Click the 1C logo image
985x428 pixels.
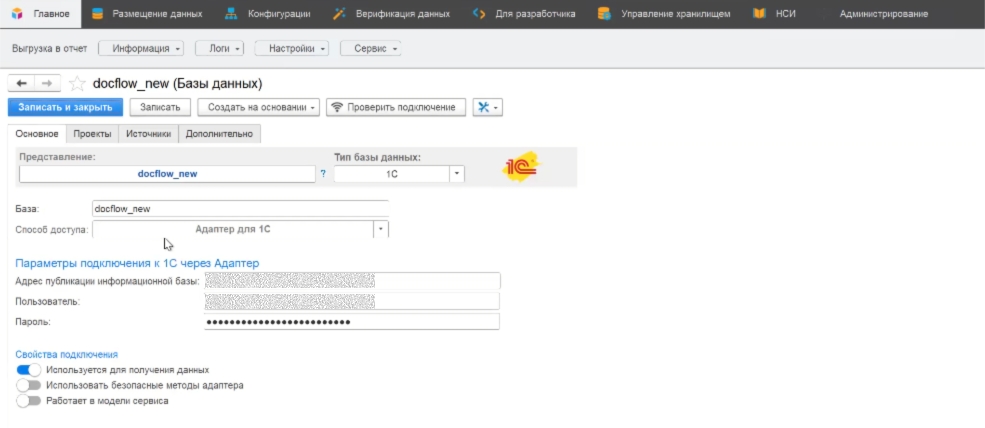(521, 167)
